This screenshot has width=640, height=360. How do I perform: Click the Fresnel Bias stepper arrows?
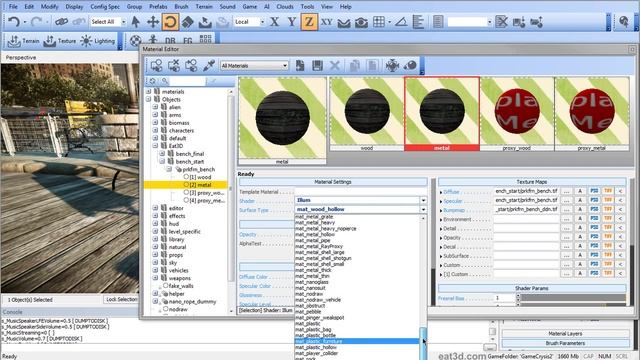[518, 298]
